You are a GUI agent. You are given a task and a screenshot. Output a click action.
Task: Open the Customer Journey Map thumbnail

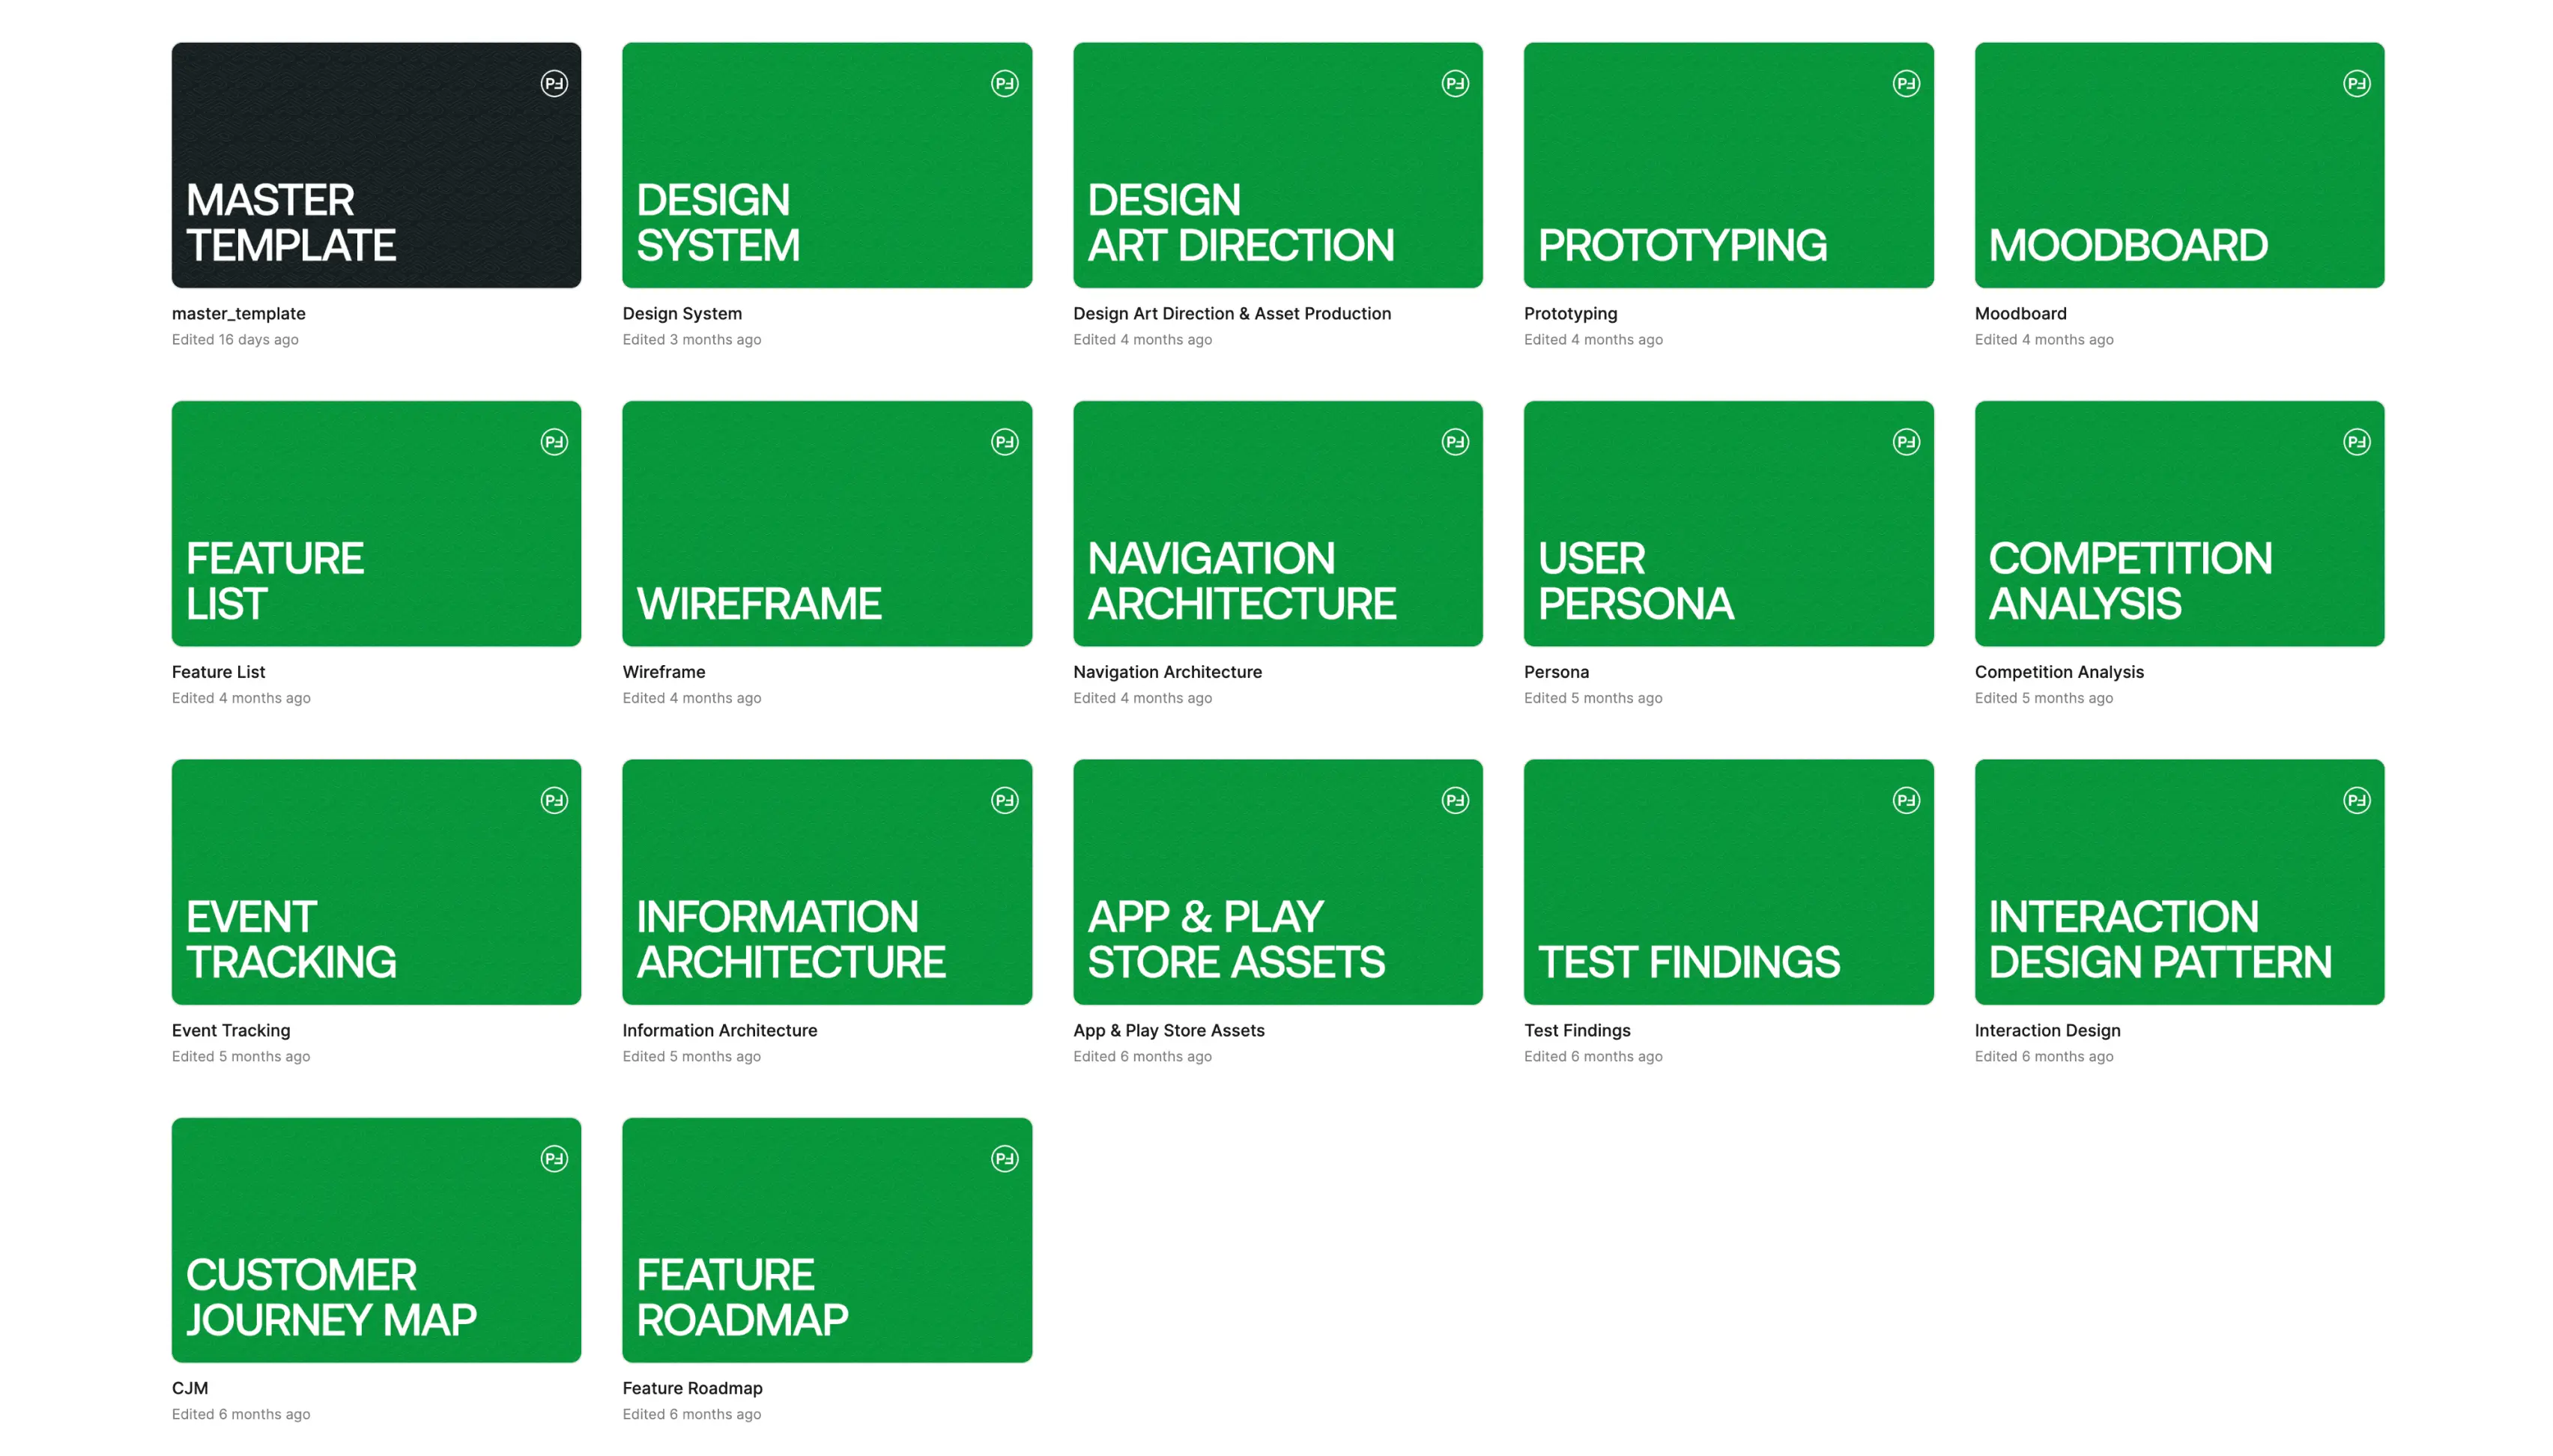376,1240
